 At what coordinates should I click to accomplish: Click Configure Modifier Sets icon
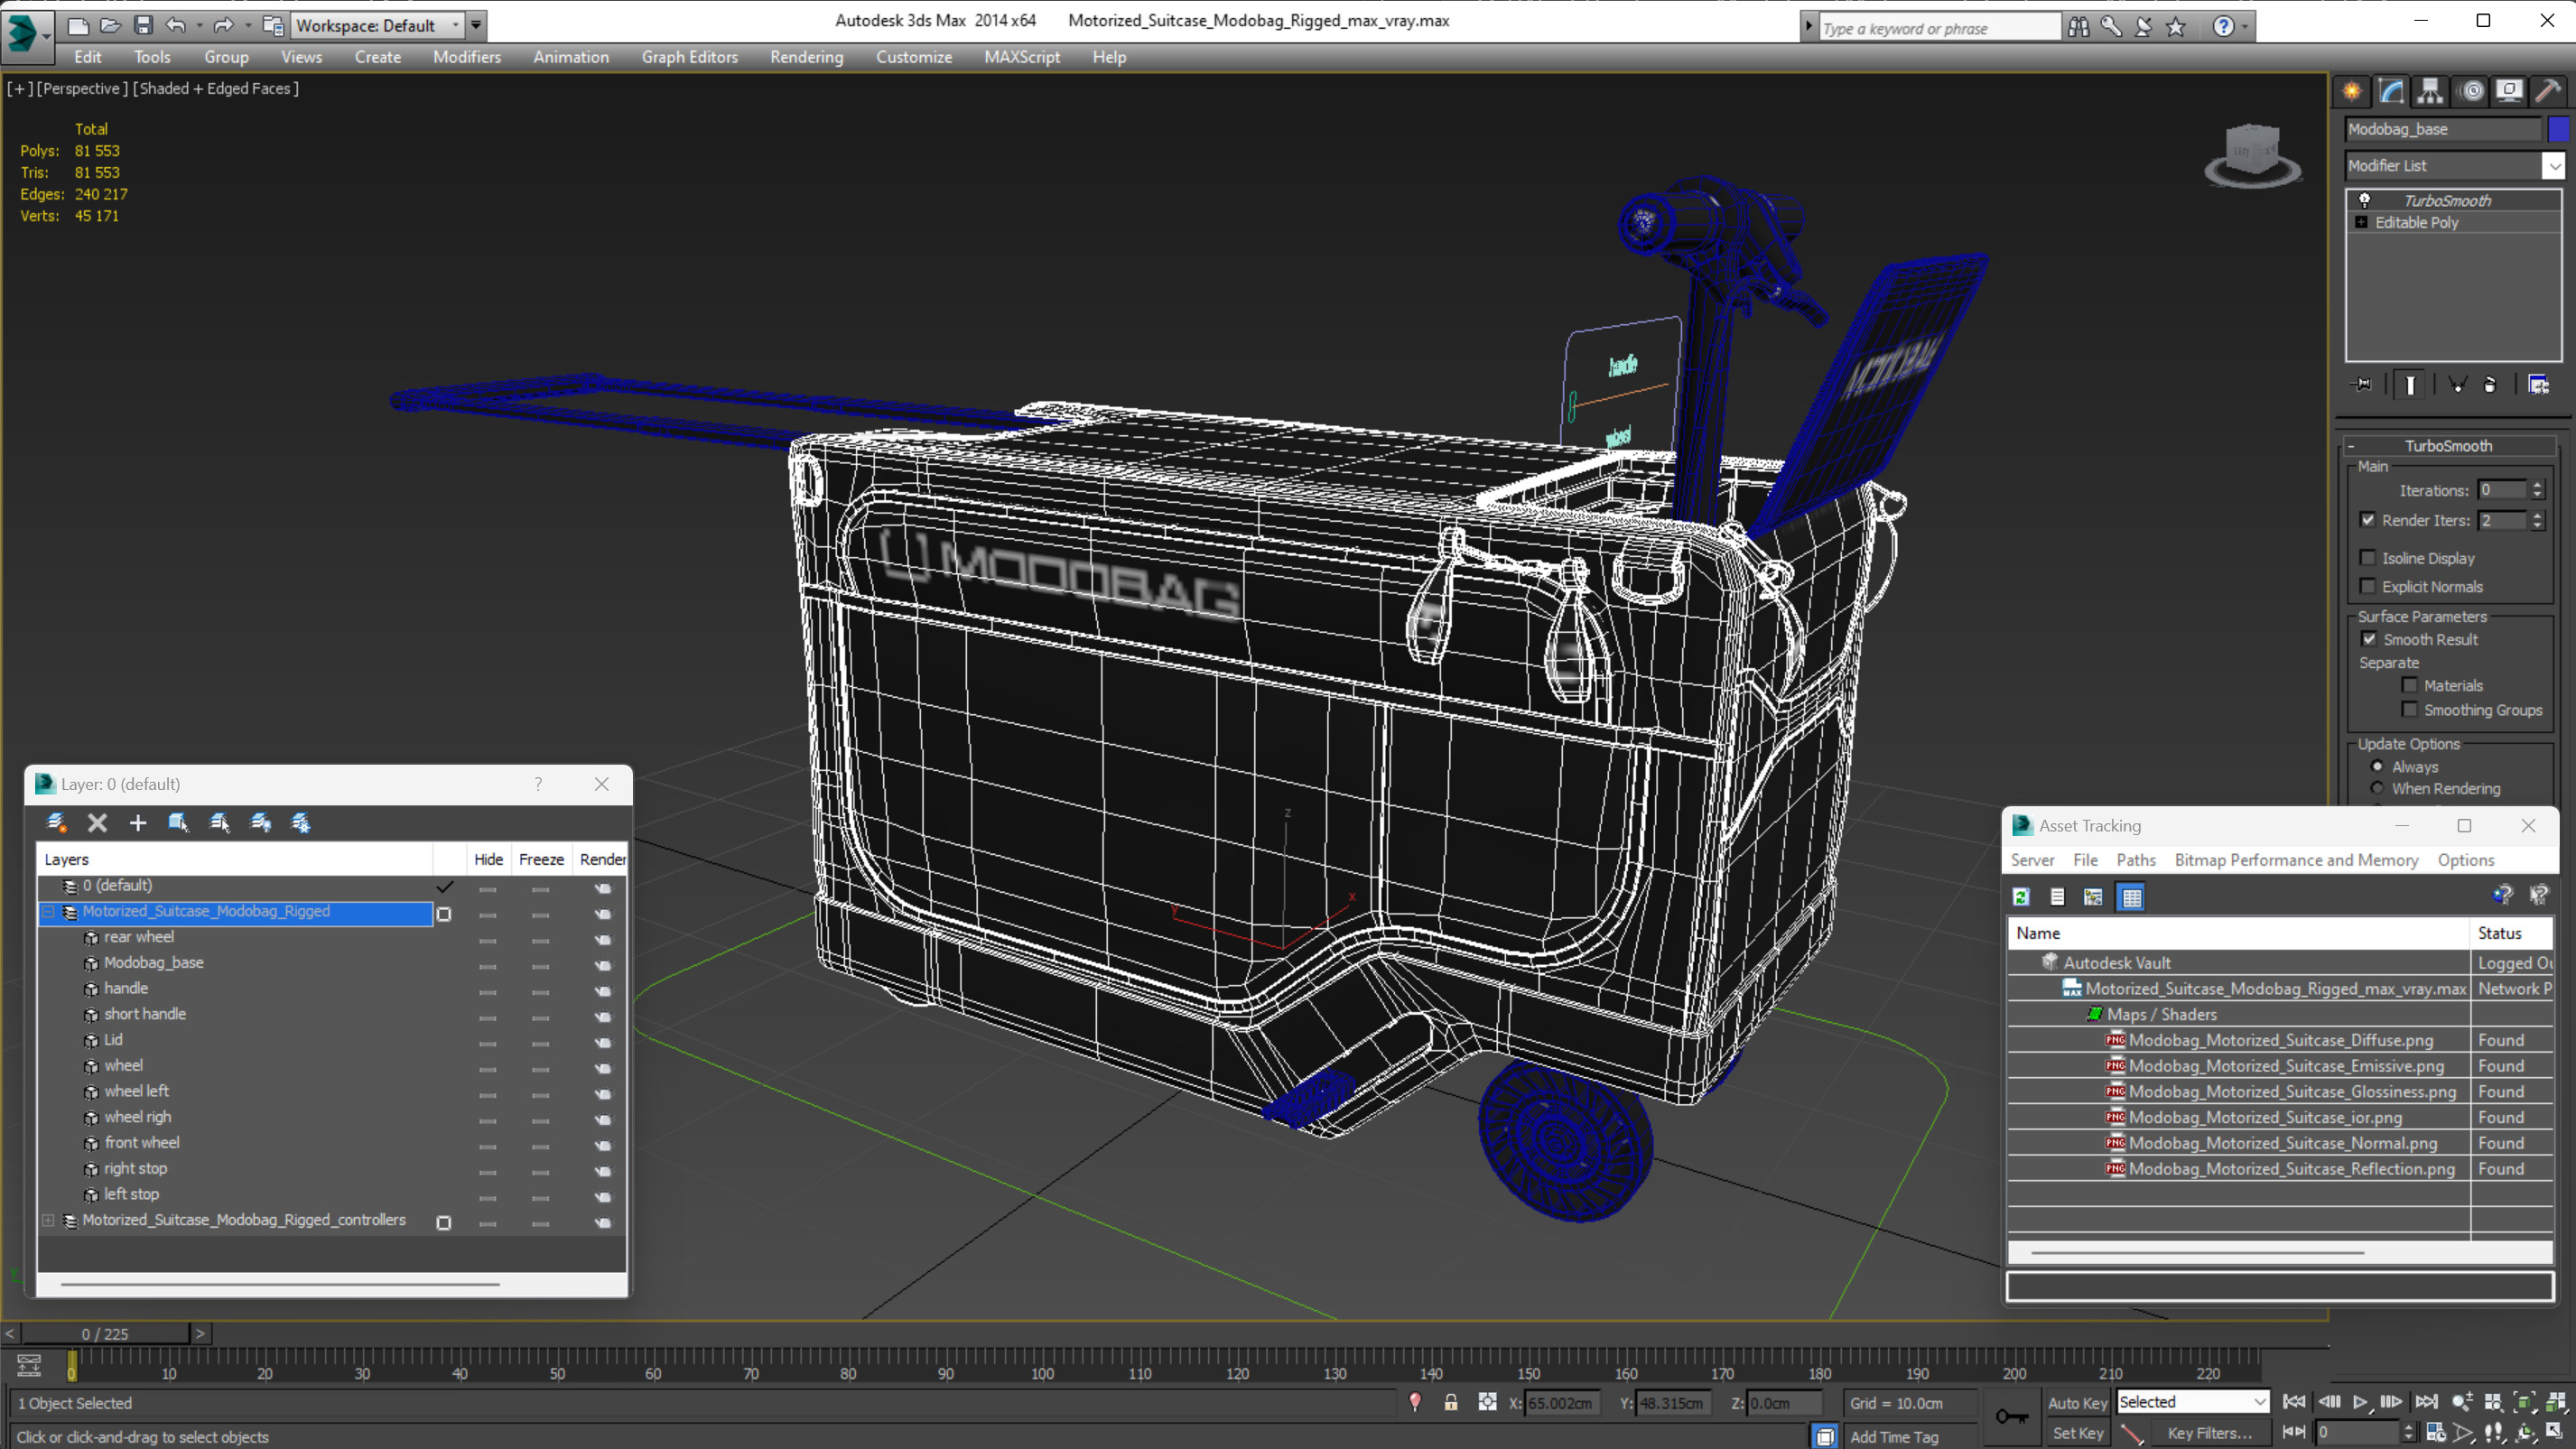[2538, 384]
